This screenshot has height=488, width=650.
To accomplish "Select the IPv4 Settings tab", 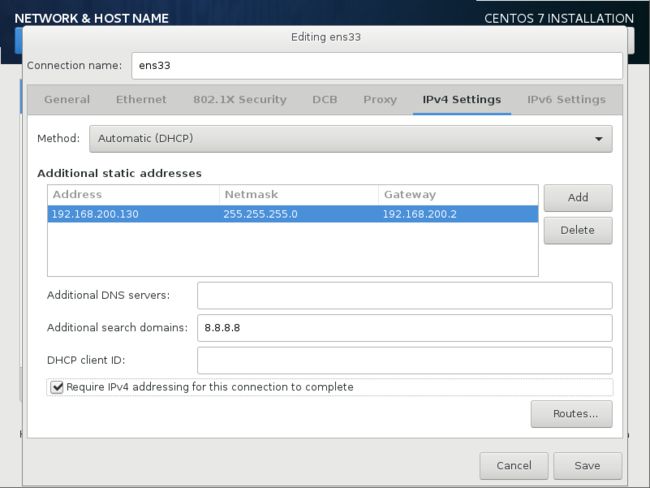I will point(462,100).
